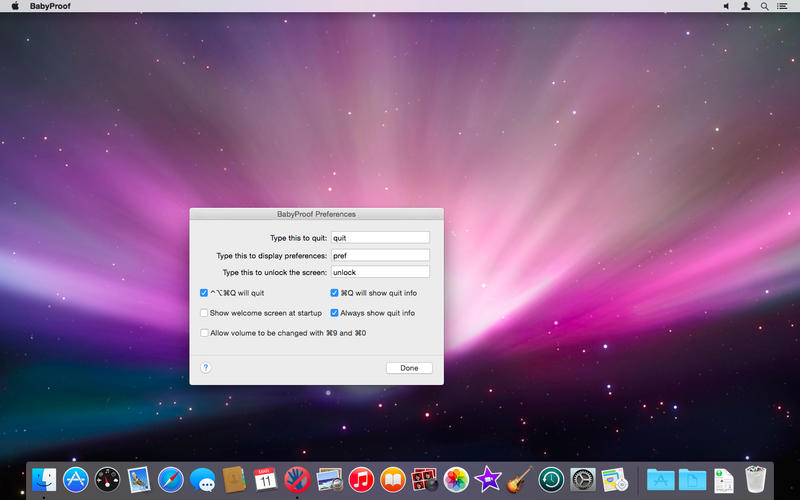
Task: Open Finder from the Dock
Action: (x=44, y=480)
